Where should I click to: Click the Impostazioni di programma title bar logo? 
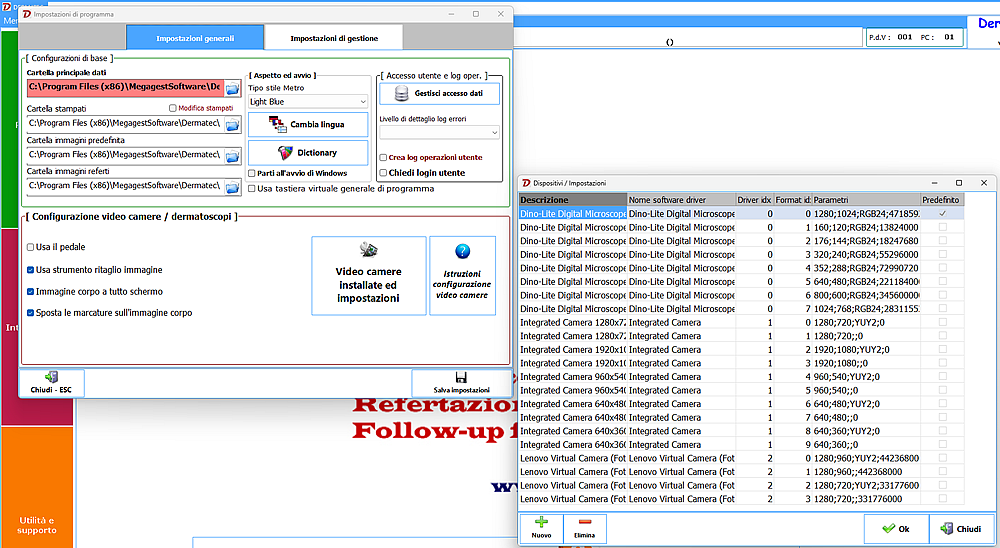point(27,14)
